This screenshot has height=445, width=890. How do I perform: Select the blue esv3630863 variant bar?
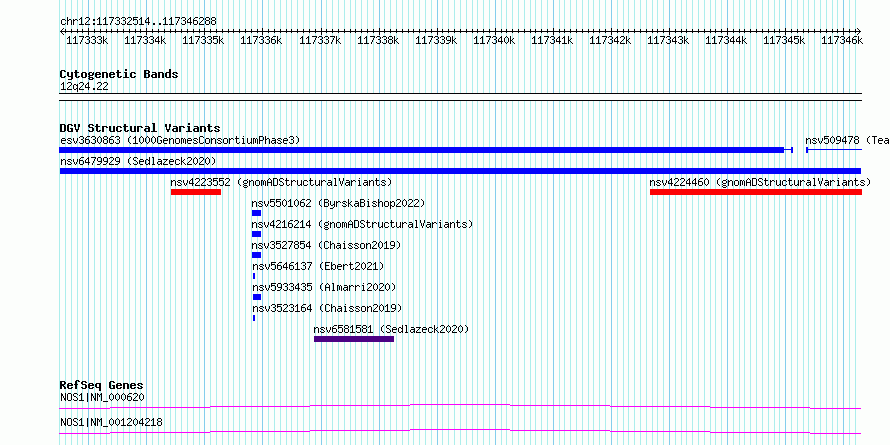tap(426, 150)
